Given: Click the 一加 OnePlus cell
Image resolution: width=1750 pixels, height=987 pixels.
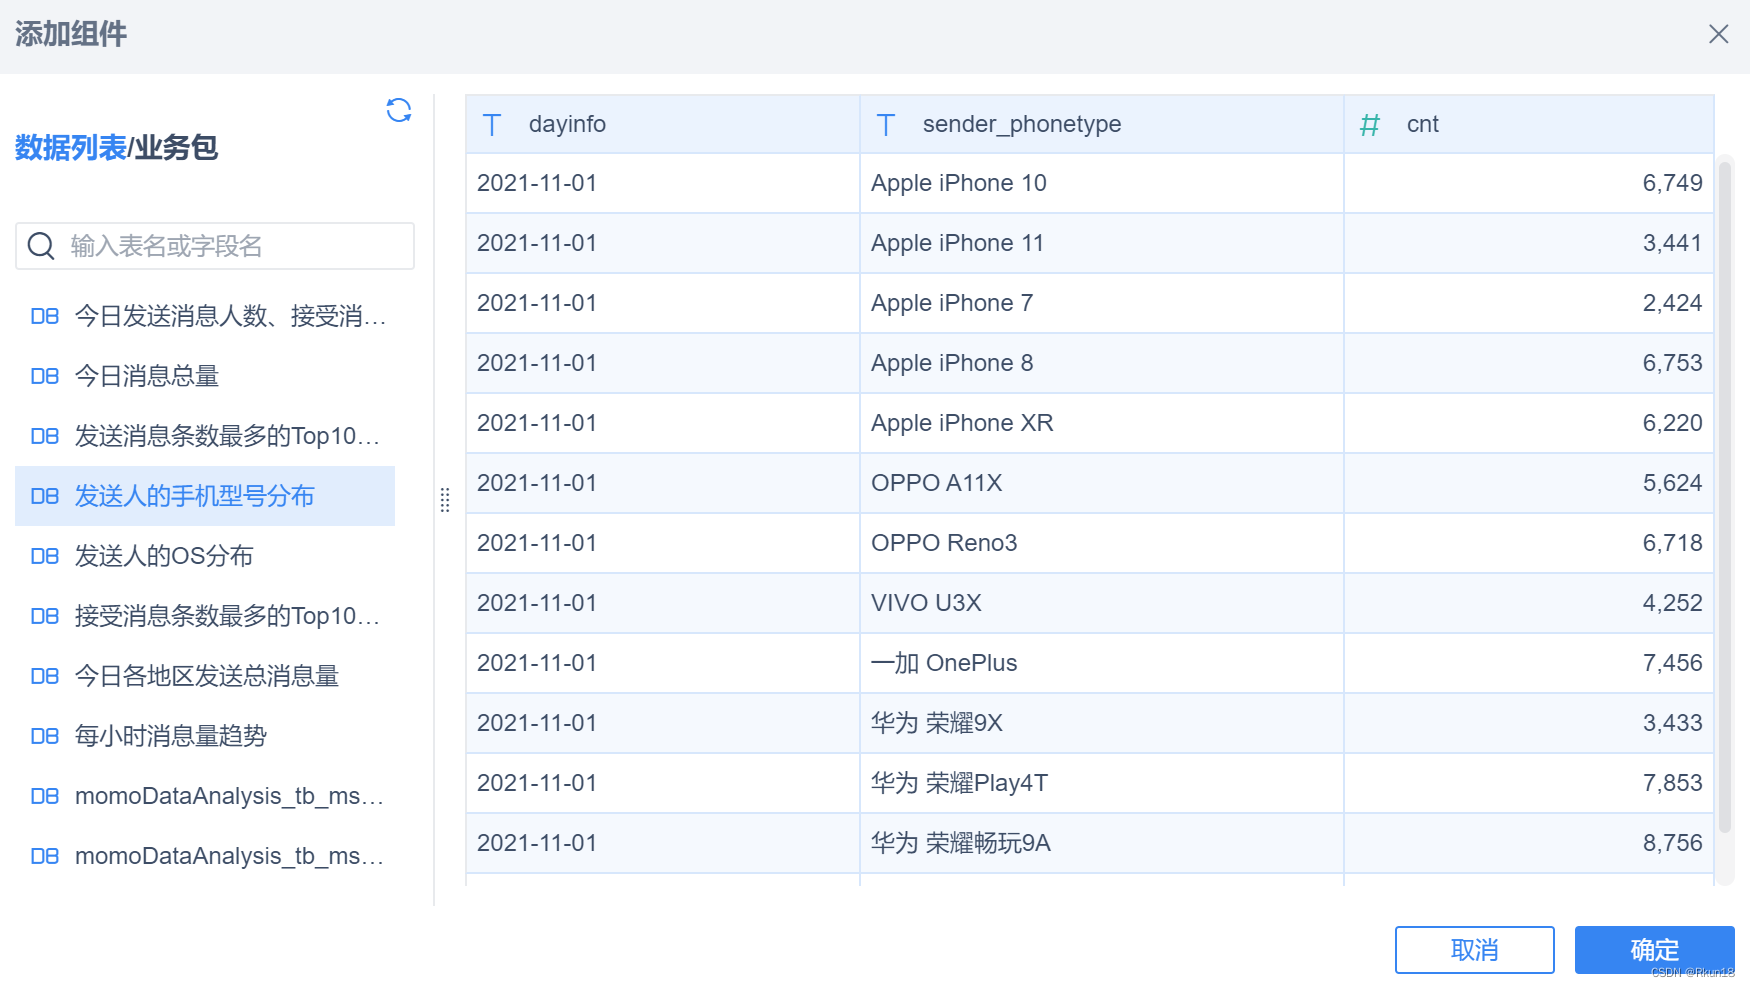Looking at the screenshot, I should click(1102, 663).
